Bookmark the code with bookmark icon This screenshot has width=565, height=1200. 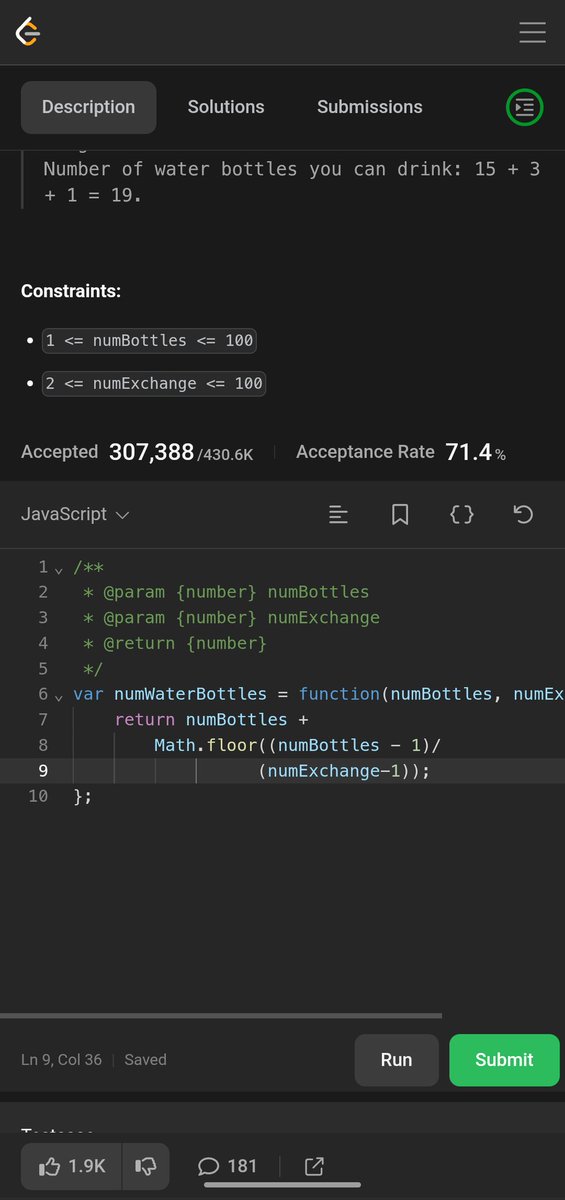tap(400, 515)
